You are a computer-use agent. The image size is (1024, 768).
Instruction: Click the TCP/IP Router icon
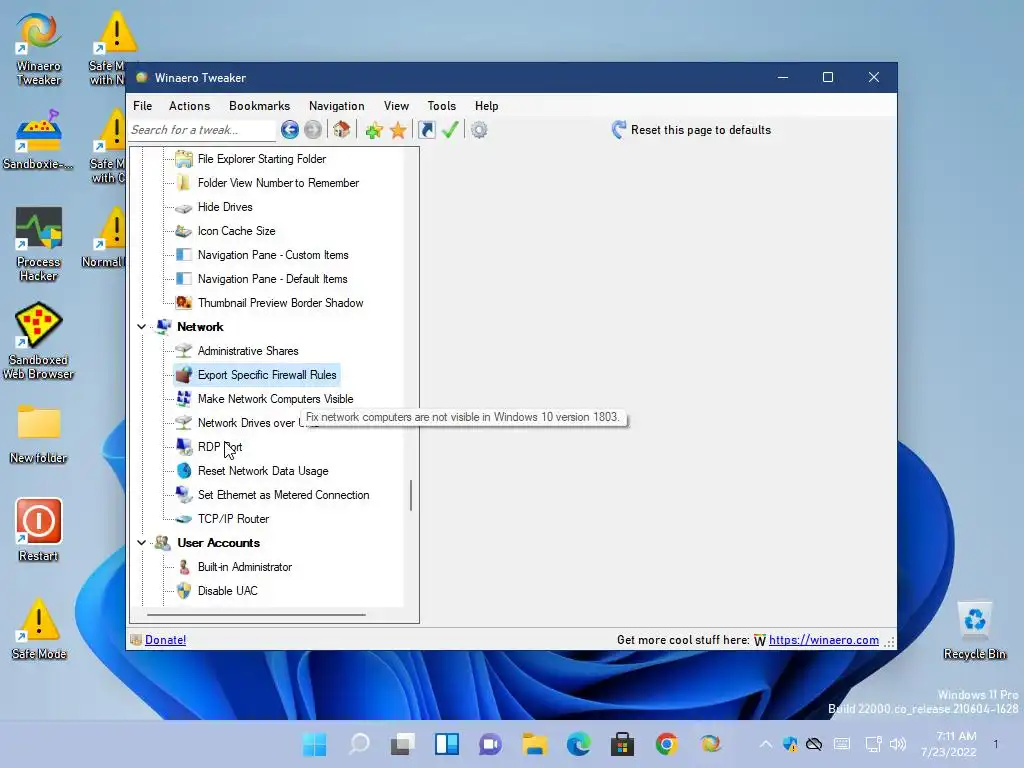coord(184,519)
